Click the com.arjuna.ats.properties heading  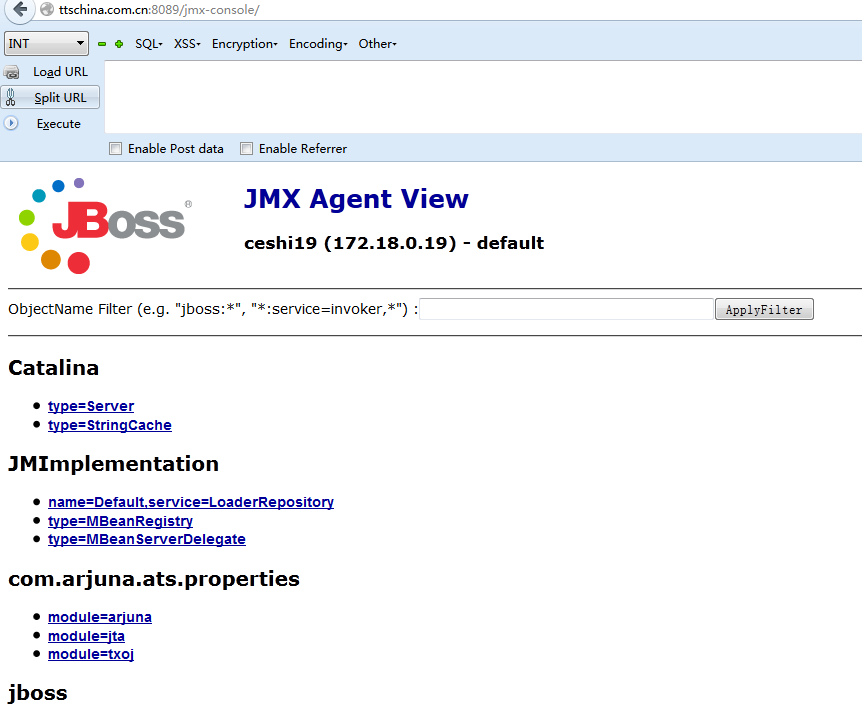click(154, 579)
